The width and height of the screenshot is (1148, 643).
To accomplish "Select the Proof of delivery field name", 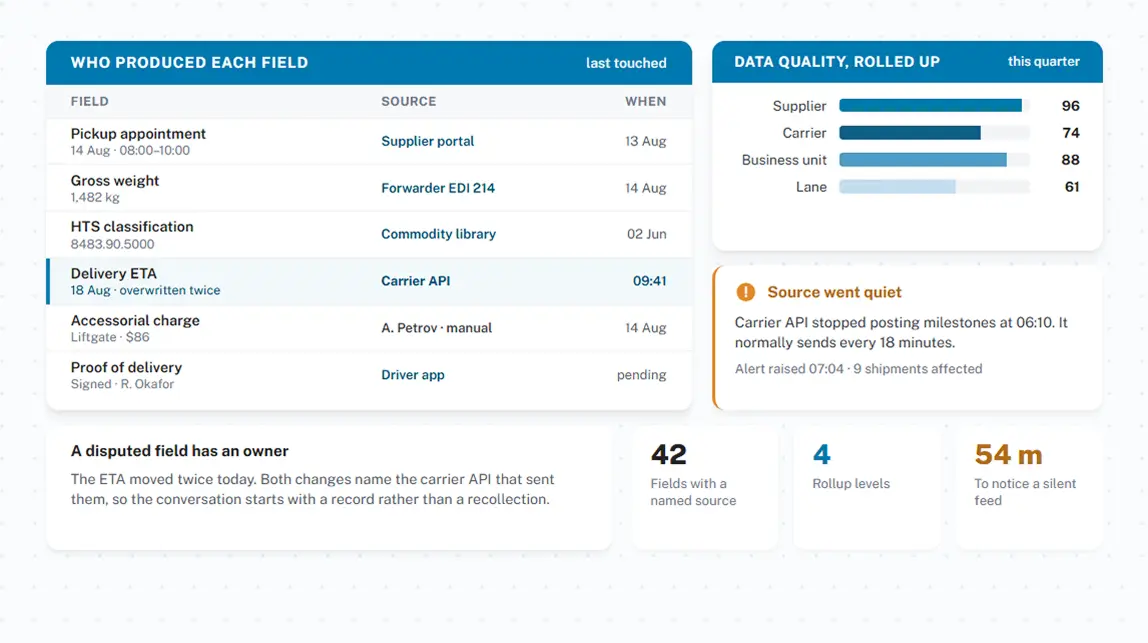I will [126, 368].
